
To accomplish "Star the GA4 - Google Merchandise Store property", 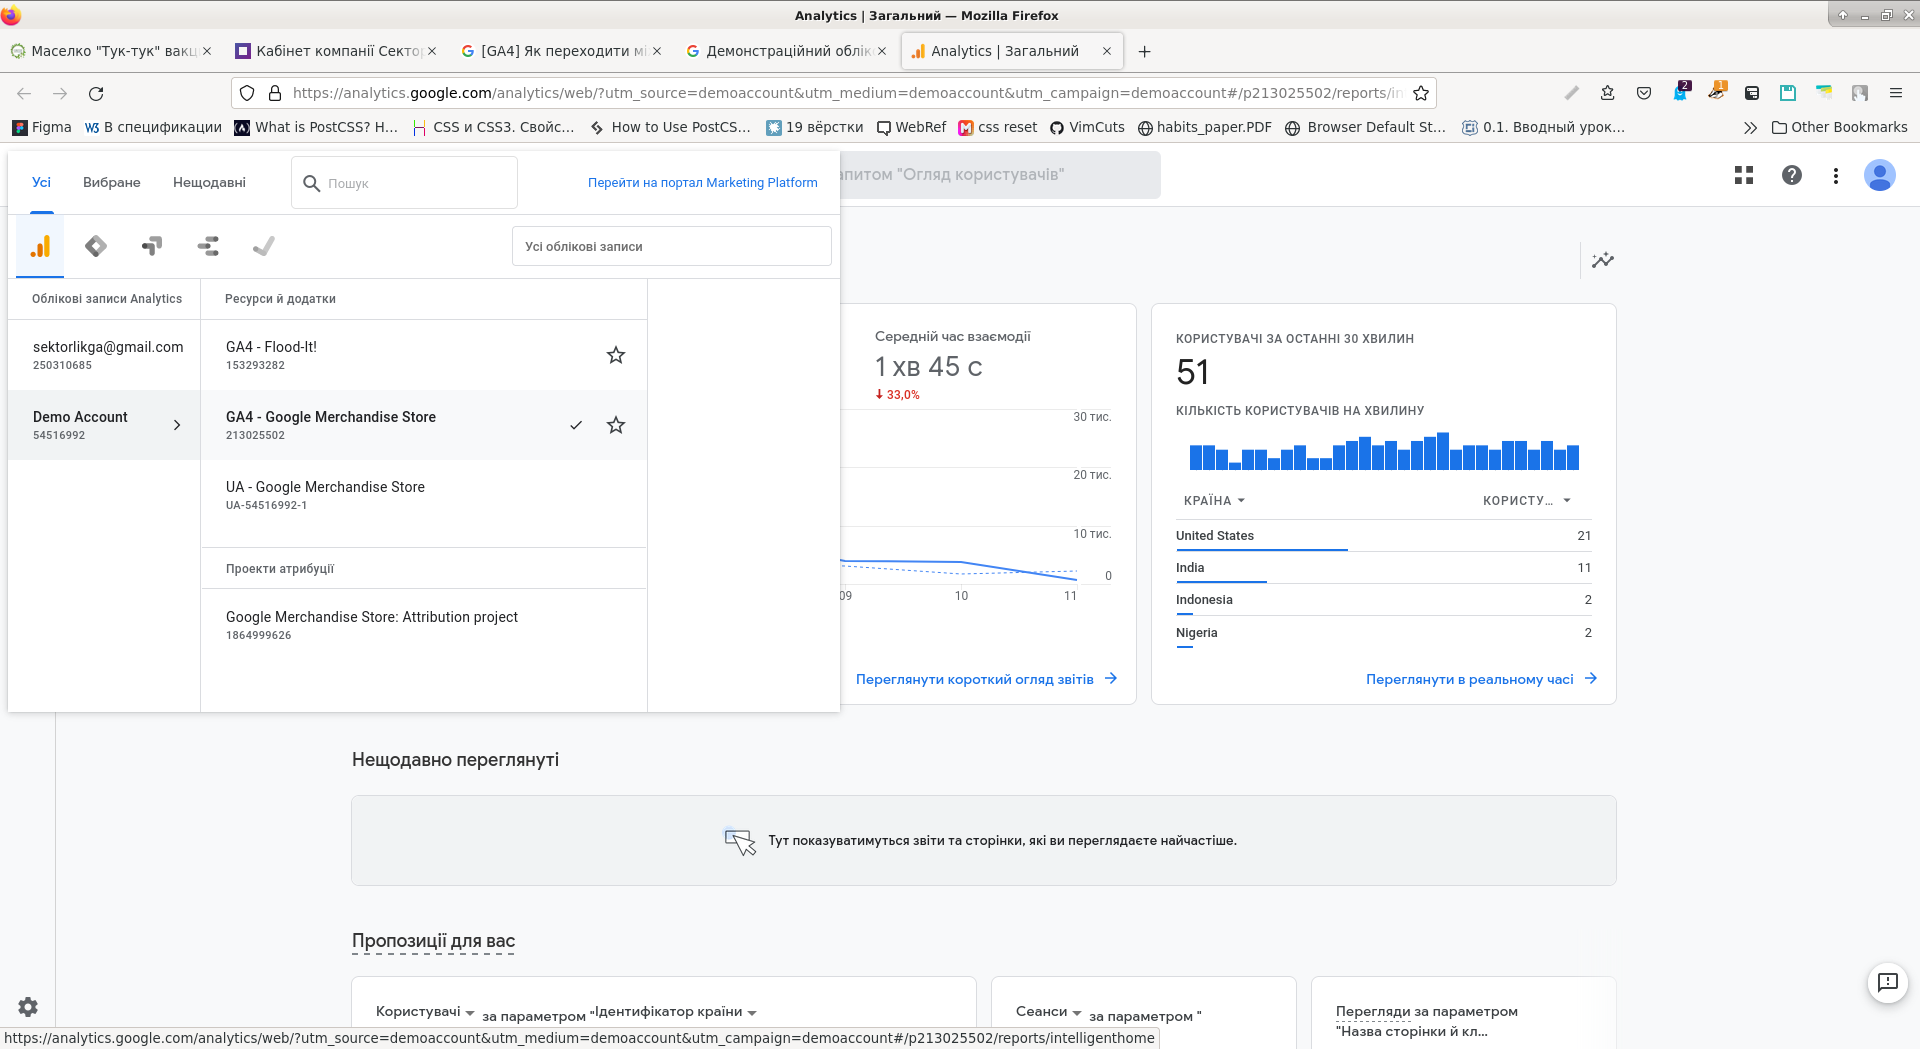I will point(616,424).
